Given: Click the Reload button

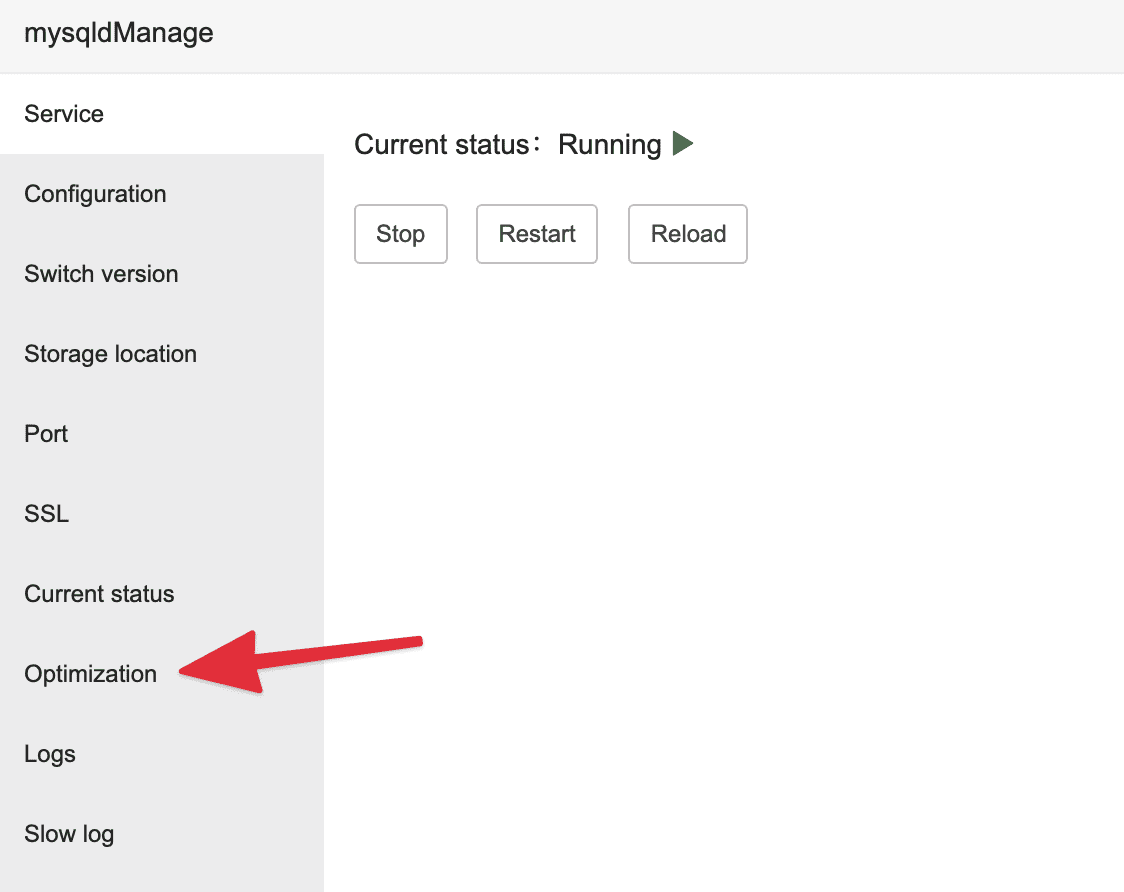Looking at the screenshot, I should coord(688,234).
